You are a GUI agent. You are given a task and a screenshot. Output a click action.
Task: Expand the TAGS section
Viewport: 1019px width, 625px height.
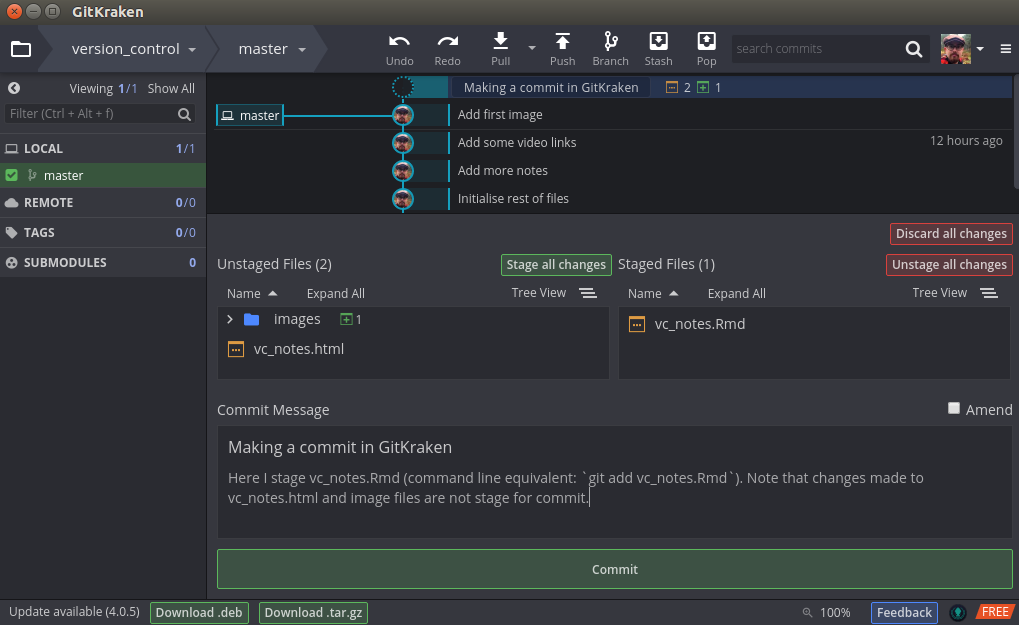[103, 232]
